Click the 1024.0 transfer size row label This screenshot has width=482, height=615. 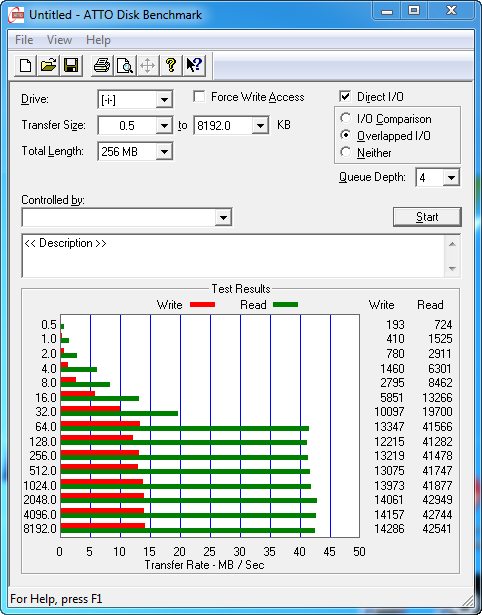40,486
